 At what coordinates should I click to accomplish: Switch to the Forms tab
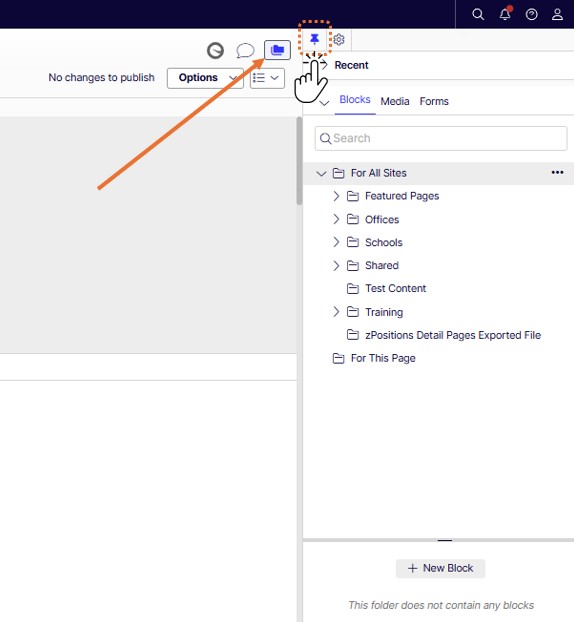[x=434, y=102]
